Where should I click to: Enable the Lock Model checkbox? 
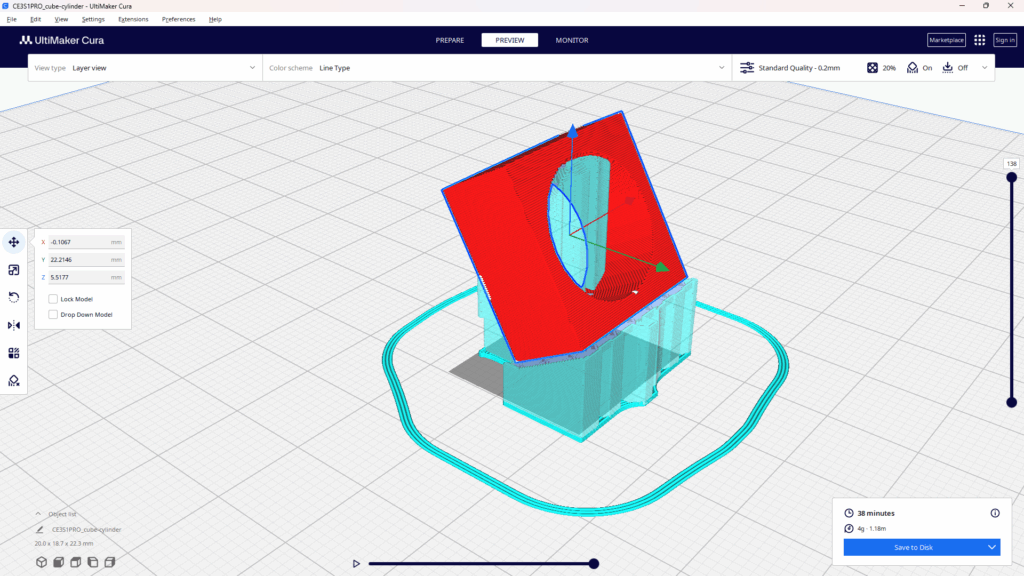point(53,299)
